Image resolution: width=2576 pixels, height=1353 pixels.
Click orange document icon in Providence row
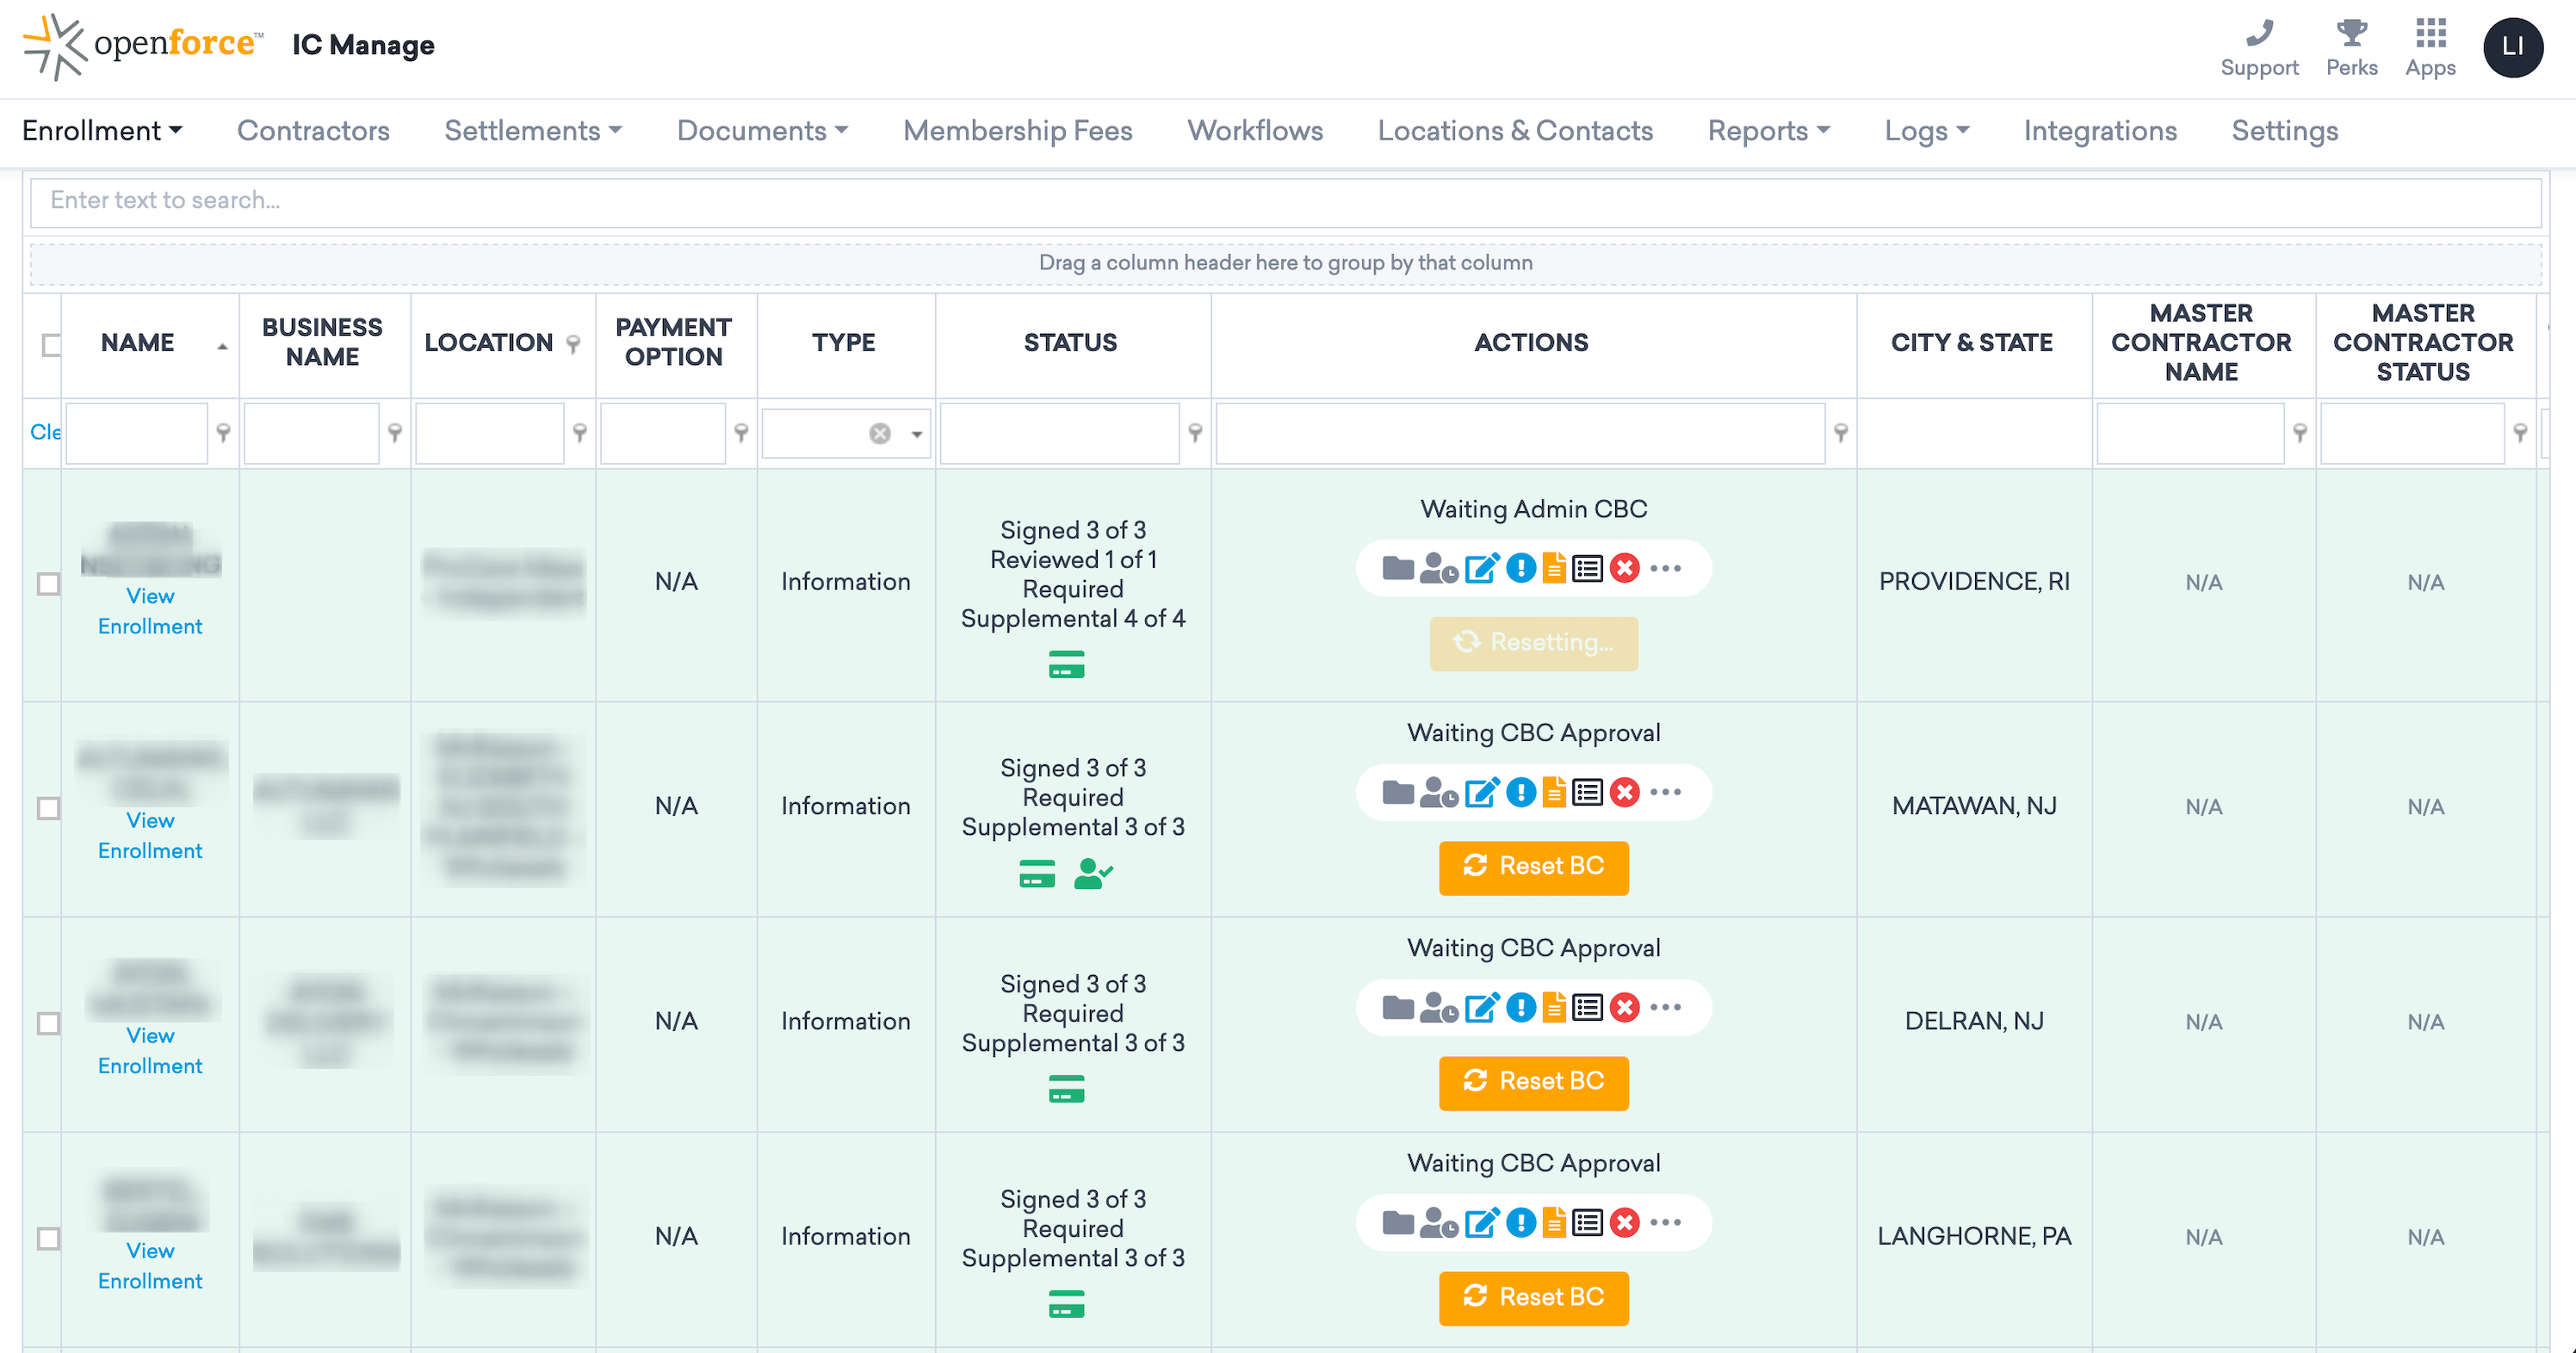coord(1553,569)
